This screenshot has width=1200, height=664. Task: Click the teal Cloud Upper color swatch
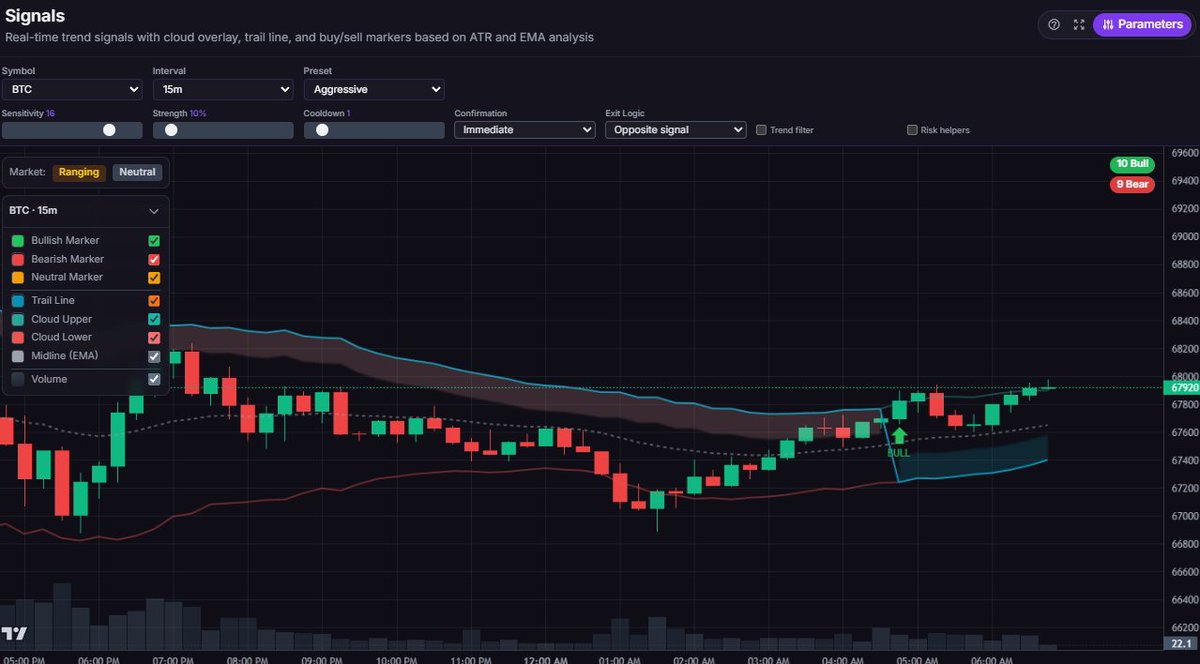(17, 318)
